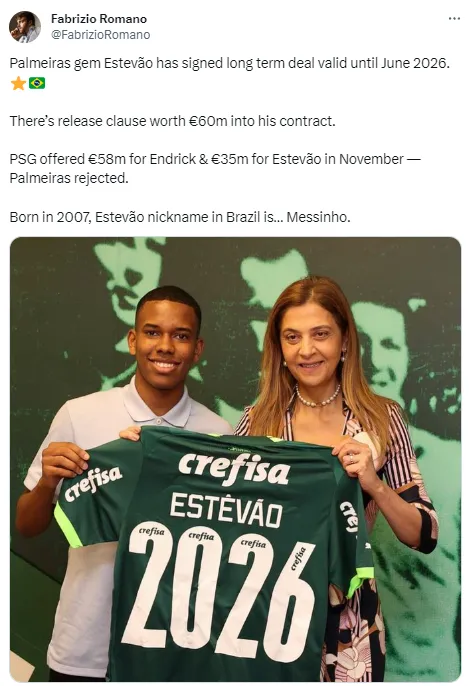Open Fabrizio Romano's profile avatar

tap(25, 27)
